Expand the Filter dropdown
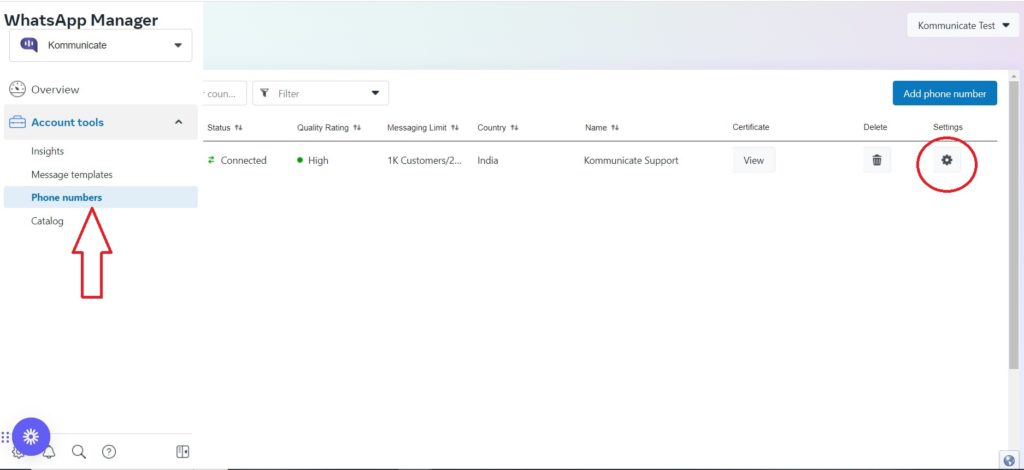Screen dimensions: 1024x470 pyautogui.click(x=320, y=93)
